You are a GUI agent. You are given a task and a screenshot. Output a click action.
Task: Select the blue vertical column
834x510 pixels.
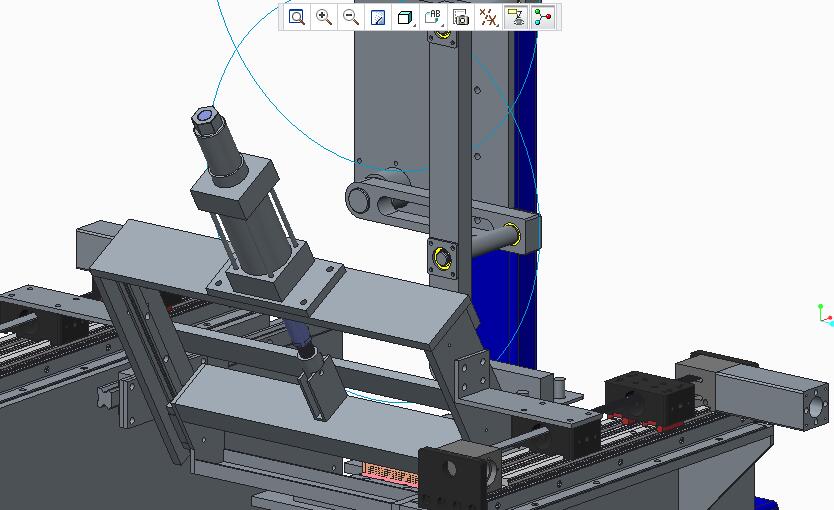click(x=524, y=150)
